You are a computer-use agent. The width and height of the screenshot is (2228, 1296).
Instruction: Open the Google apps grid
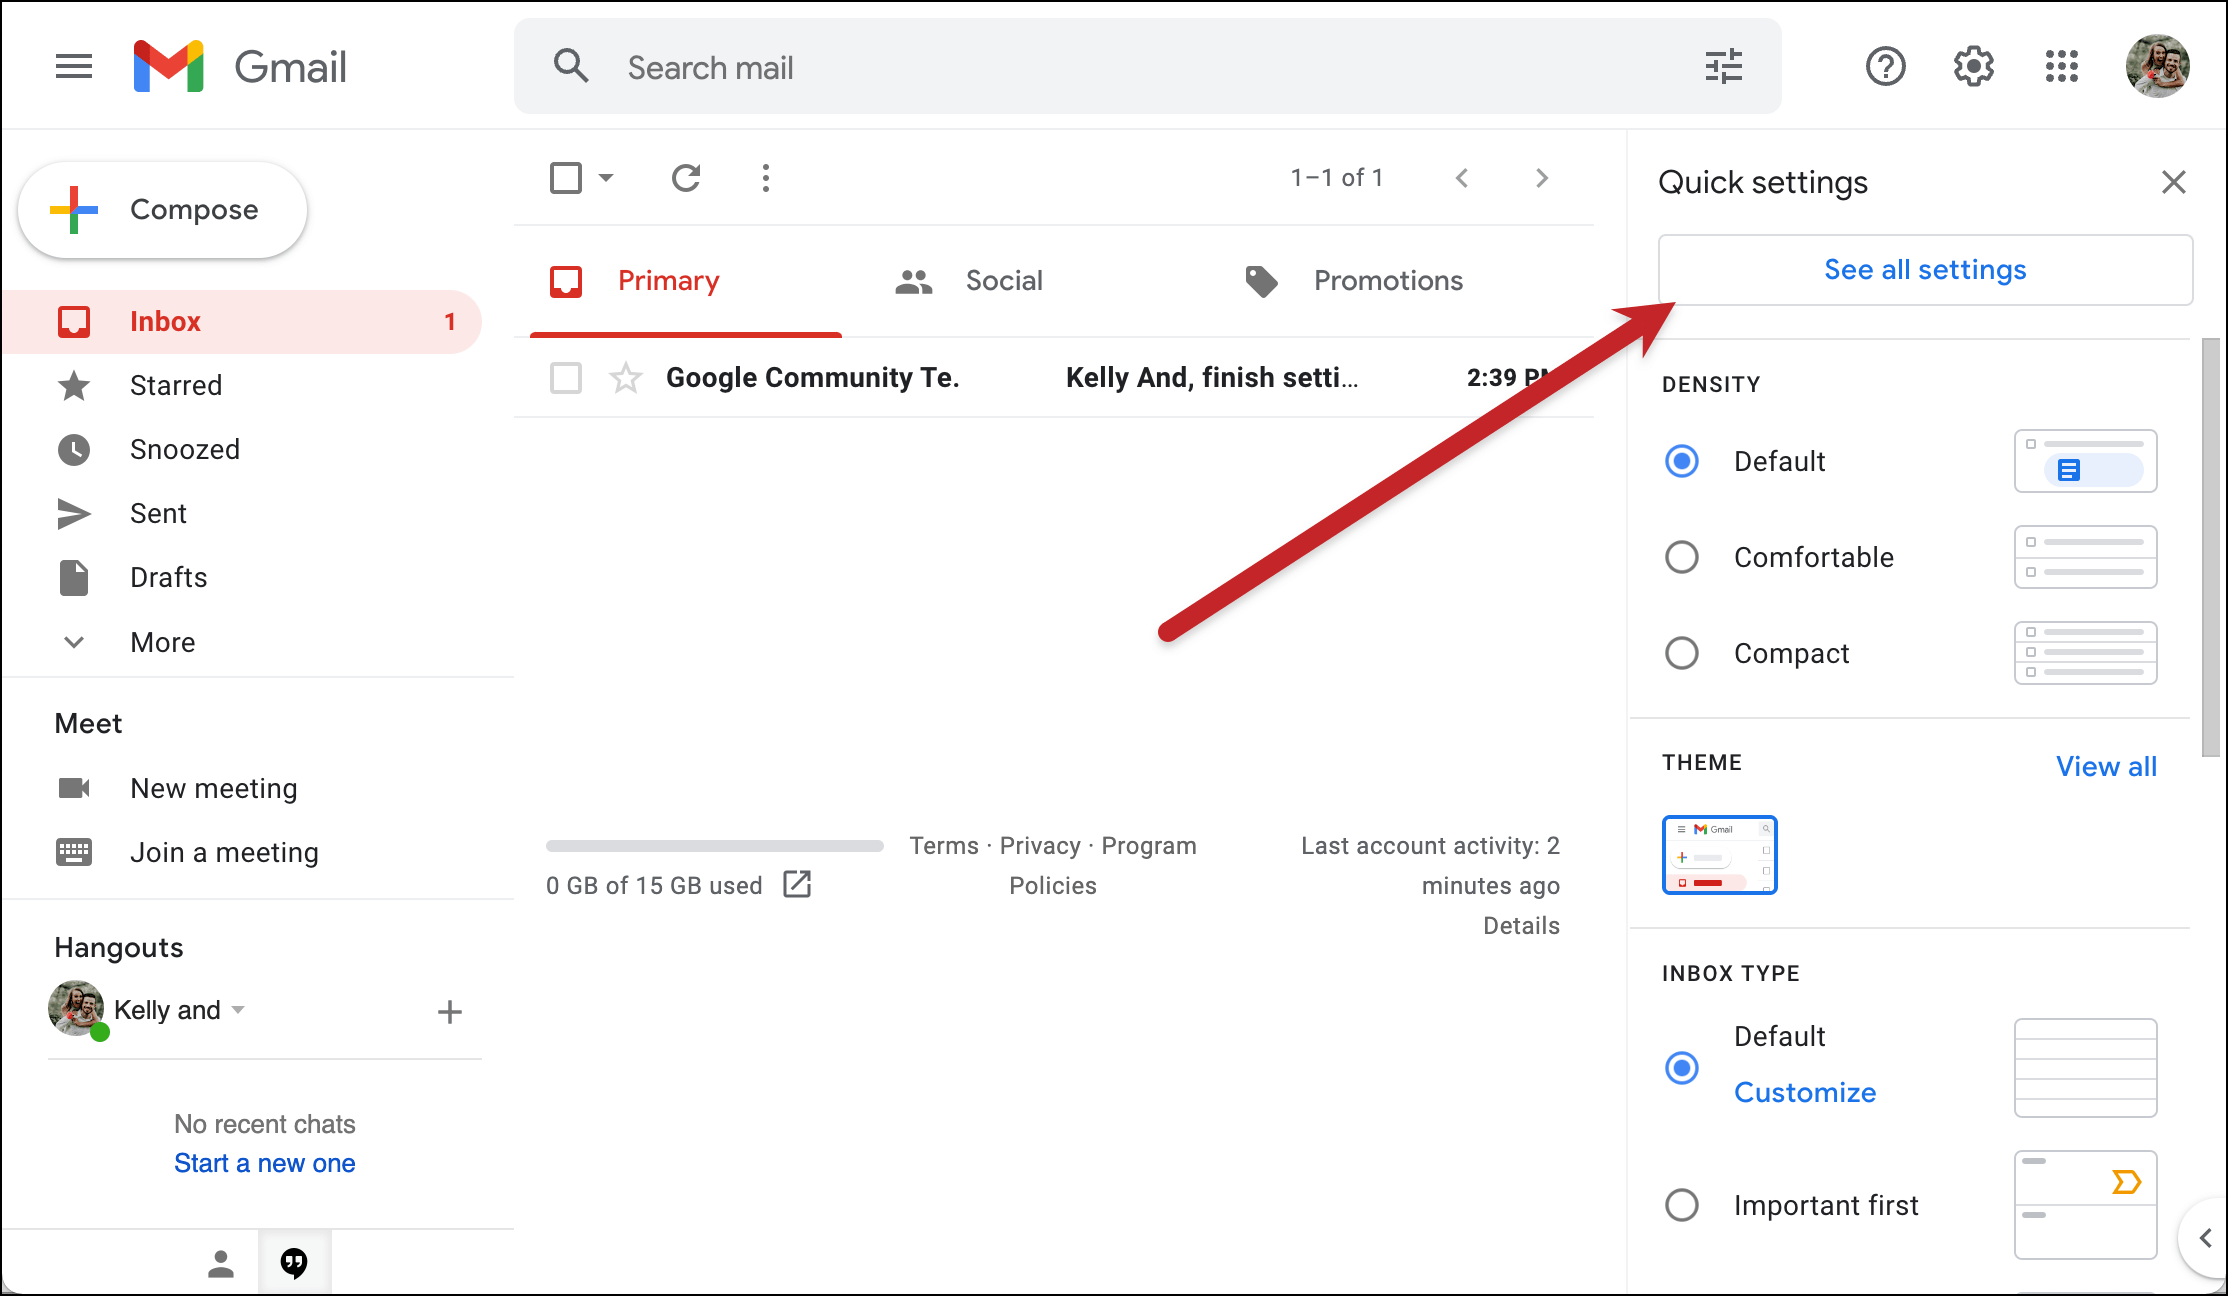[2061, 67]
